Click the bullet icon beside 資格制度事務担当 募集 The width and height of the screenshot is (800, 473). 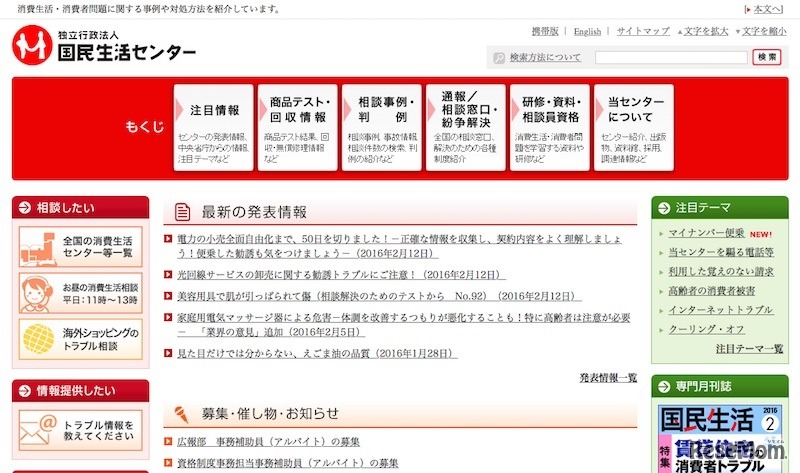pyautogui.click(x=168, y=463)
